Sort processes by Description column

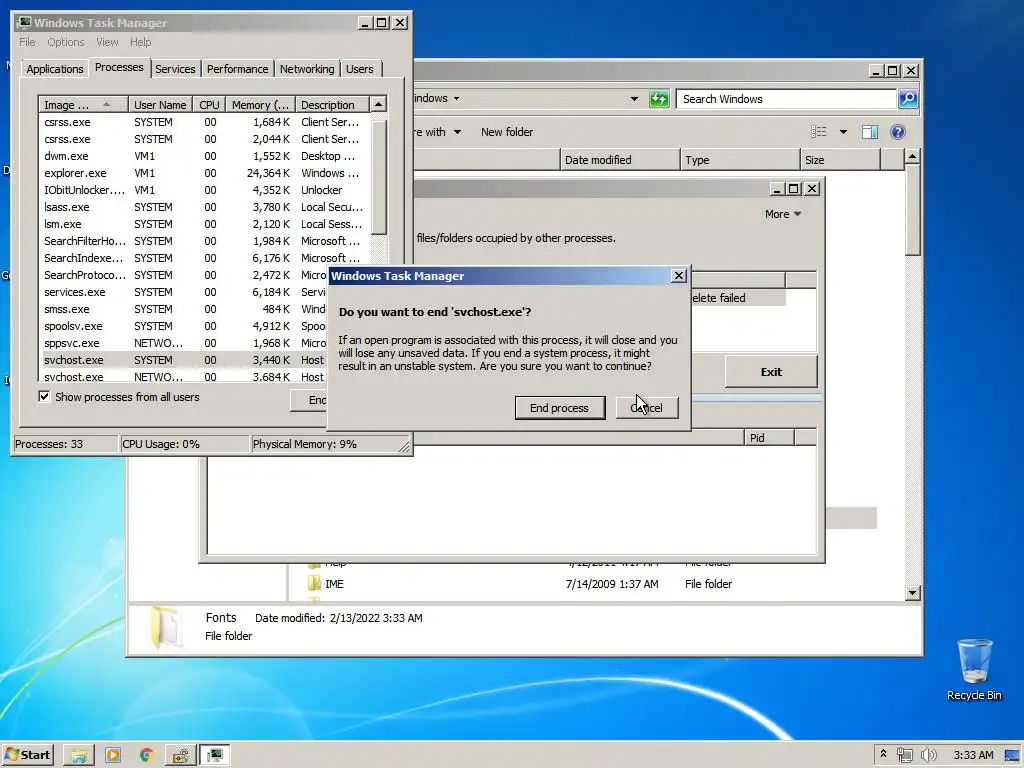coord(332,104)
